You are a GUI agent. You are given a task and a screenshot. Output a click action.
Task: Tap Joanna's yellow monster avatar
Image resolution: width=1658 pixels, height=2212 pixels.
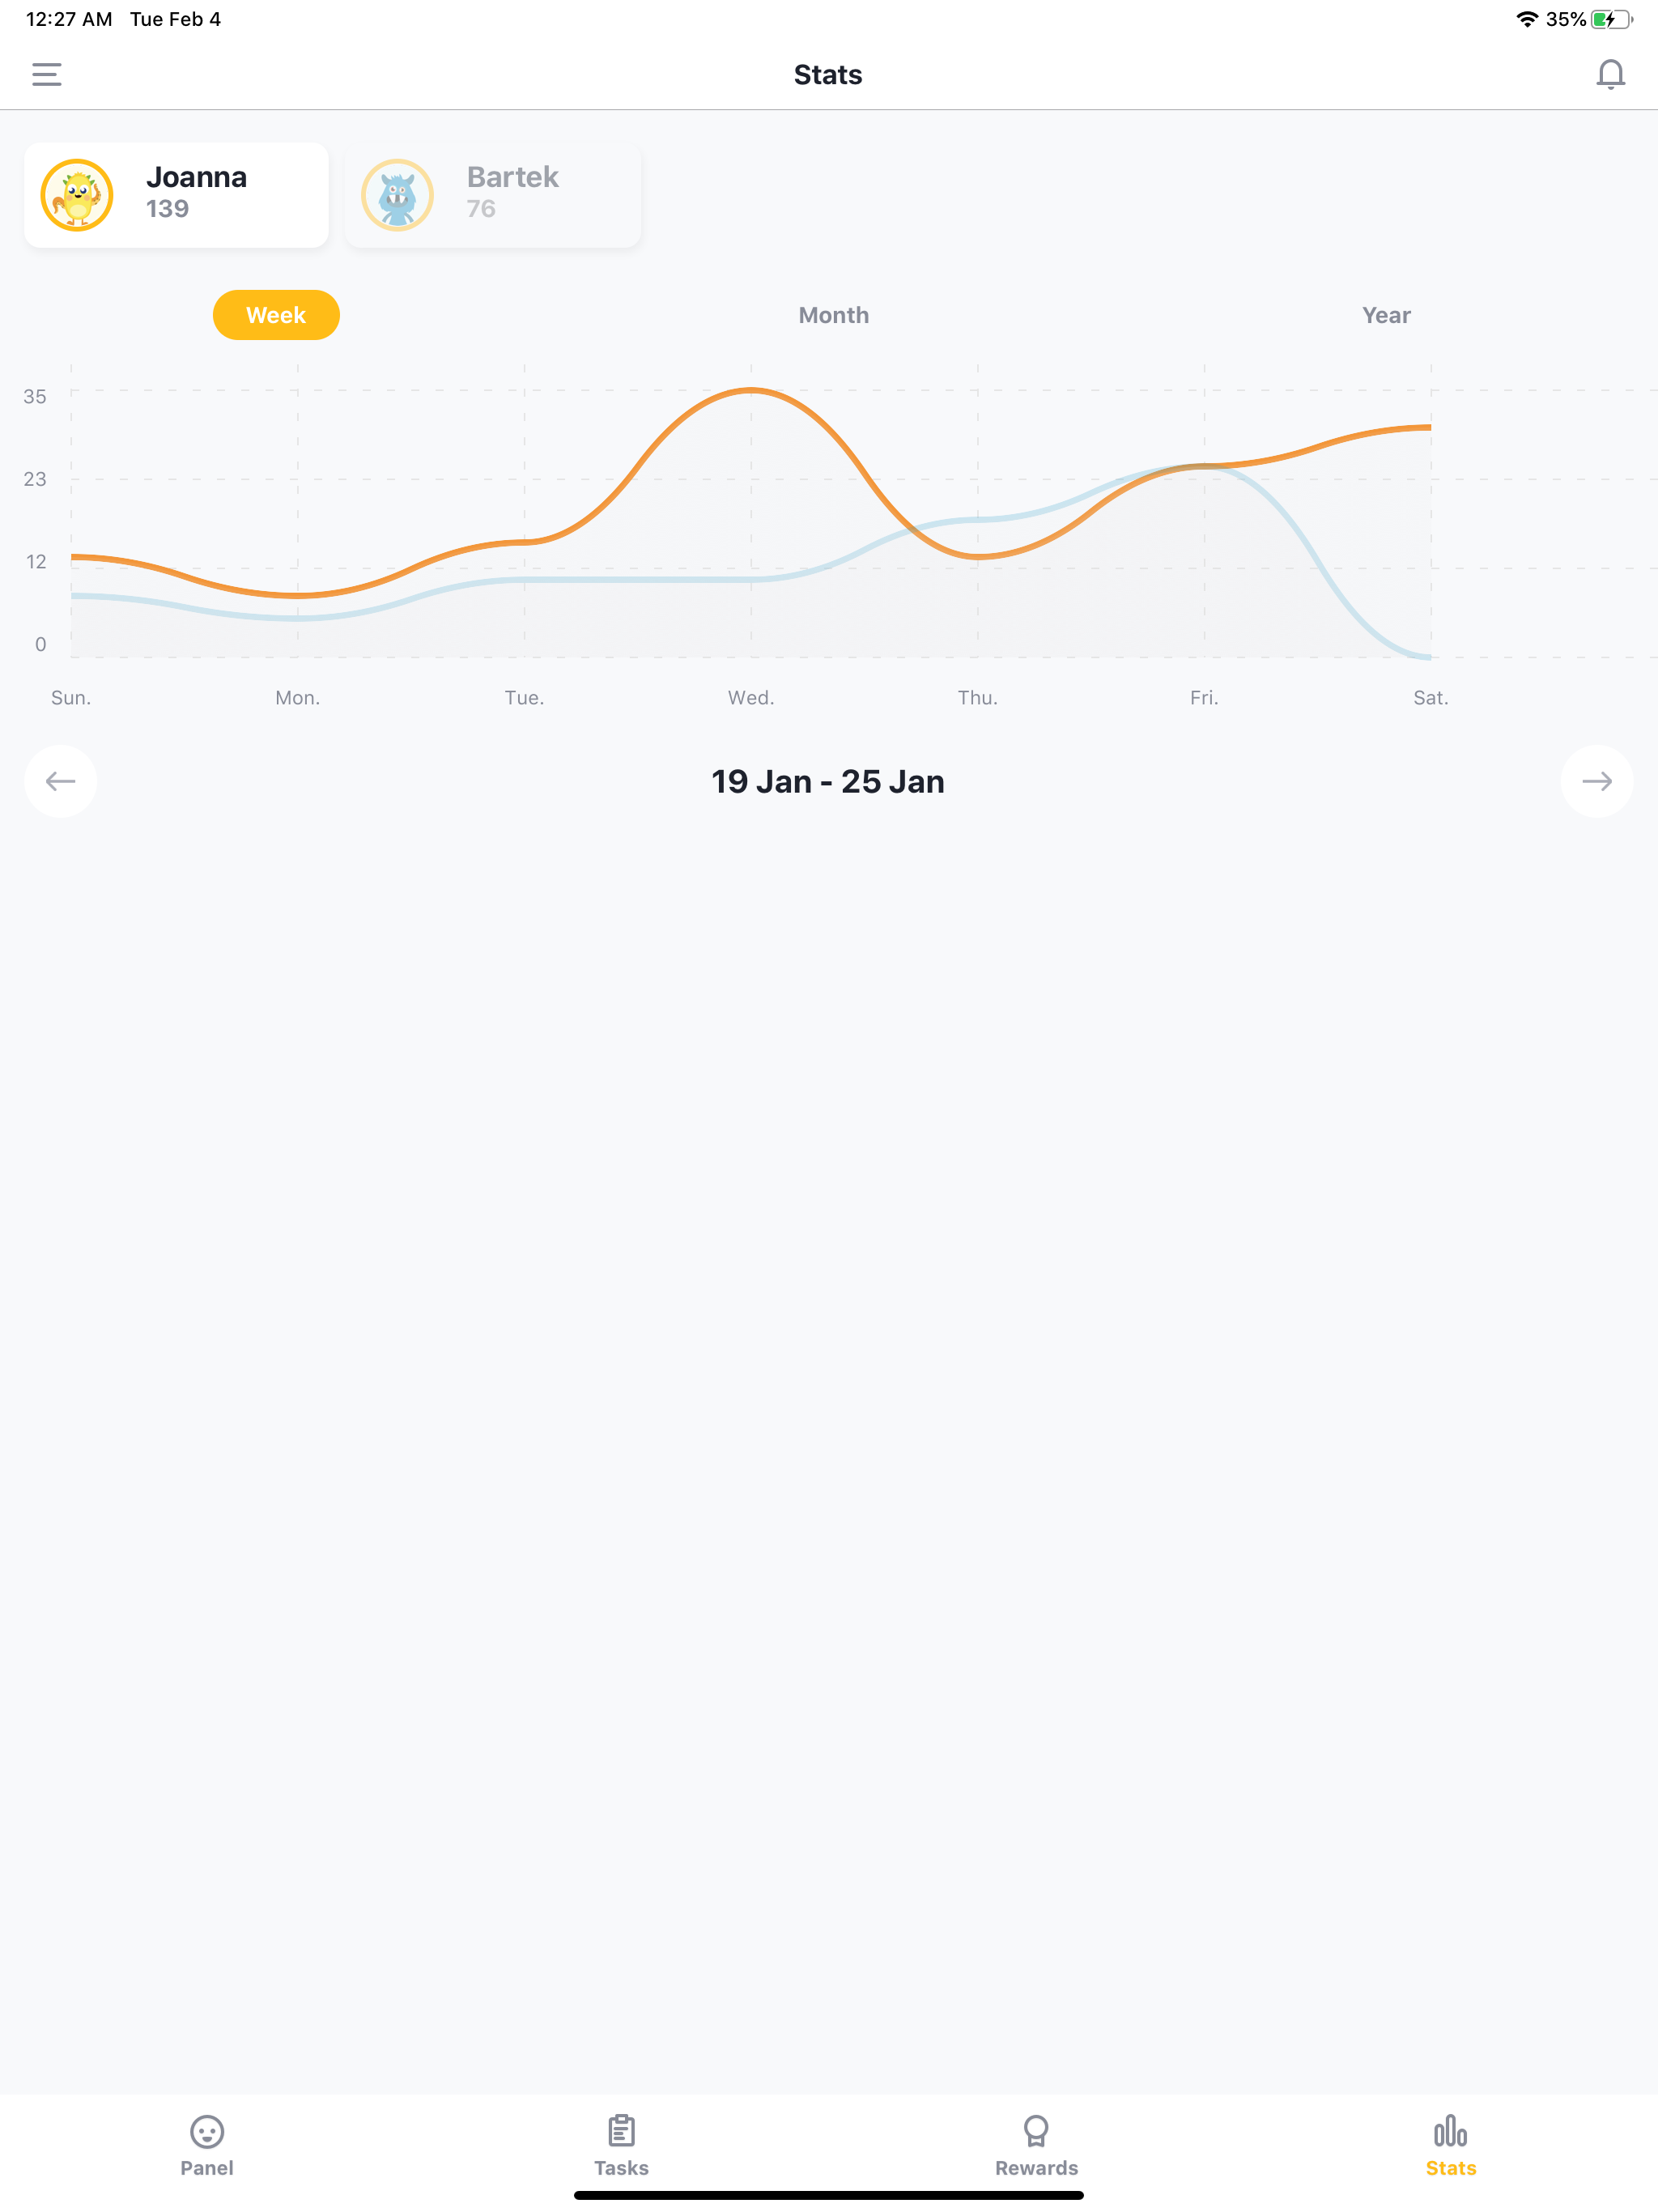pos(77,195)
